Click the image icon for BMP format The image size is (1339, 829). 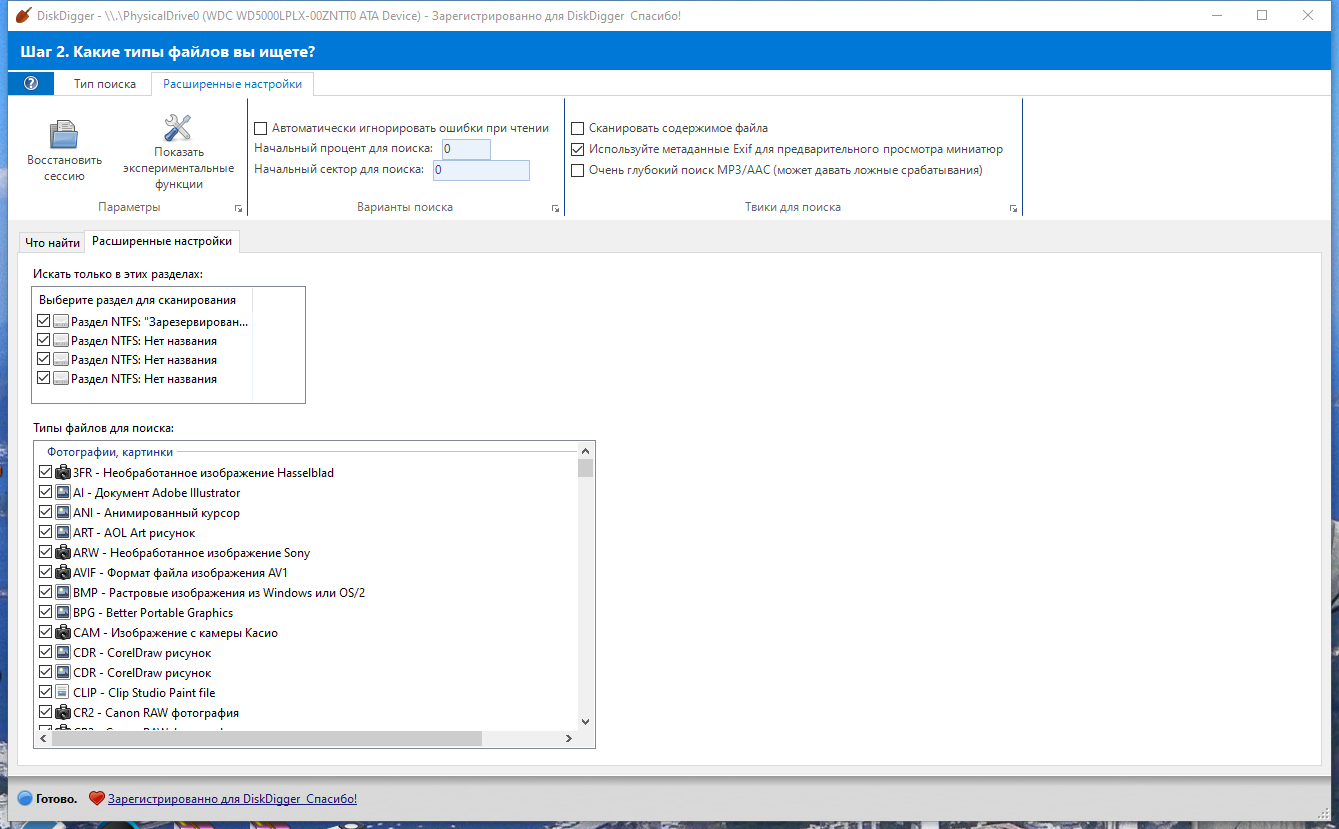(63, 593)
